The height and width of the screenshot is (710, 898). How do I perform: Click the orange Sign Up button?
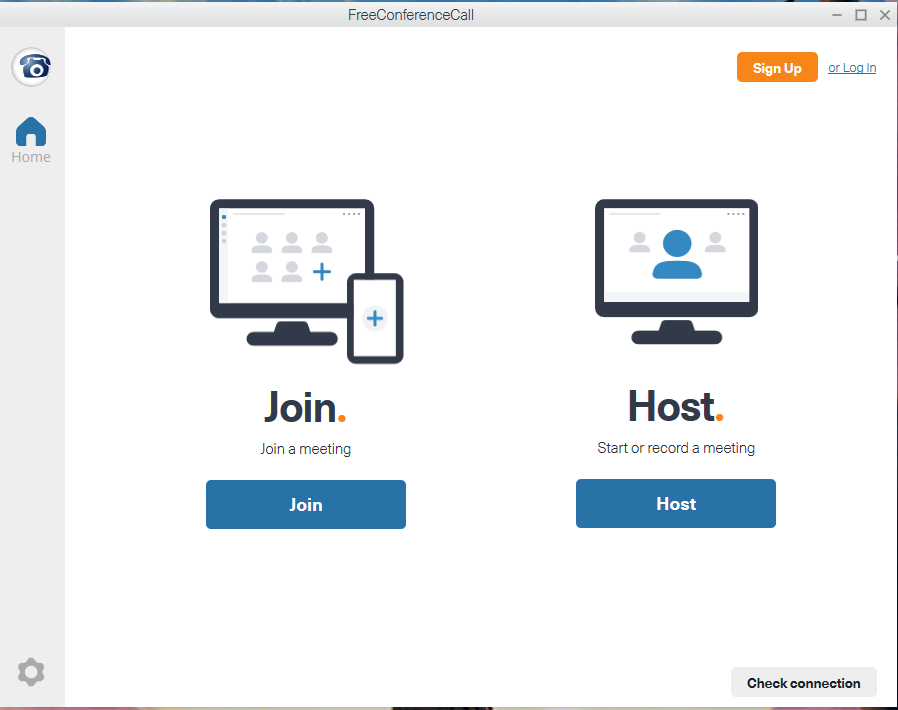pos(777,68)
